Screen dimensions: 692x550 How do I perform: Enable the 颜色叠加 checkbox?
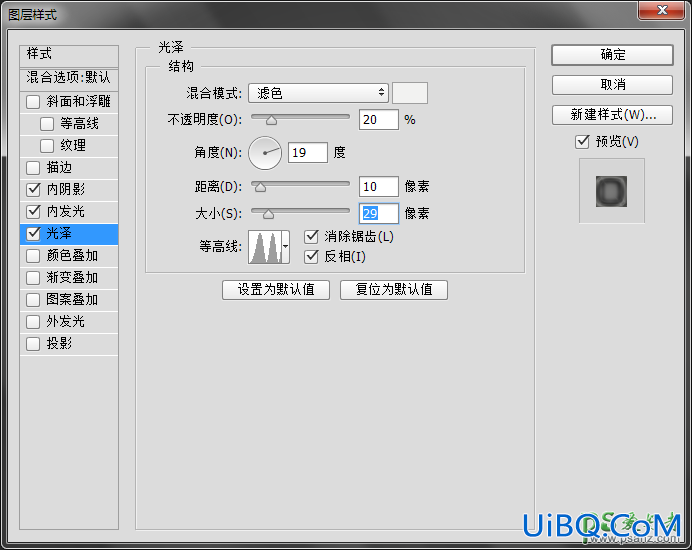(33, 256)
